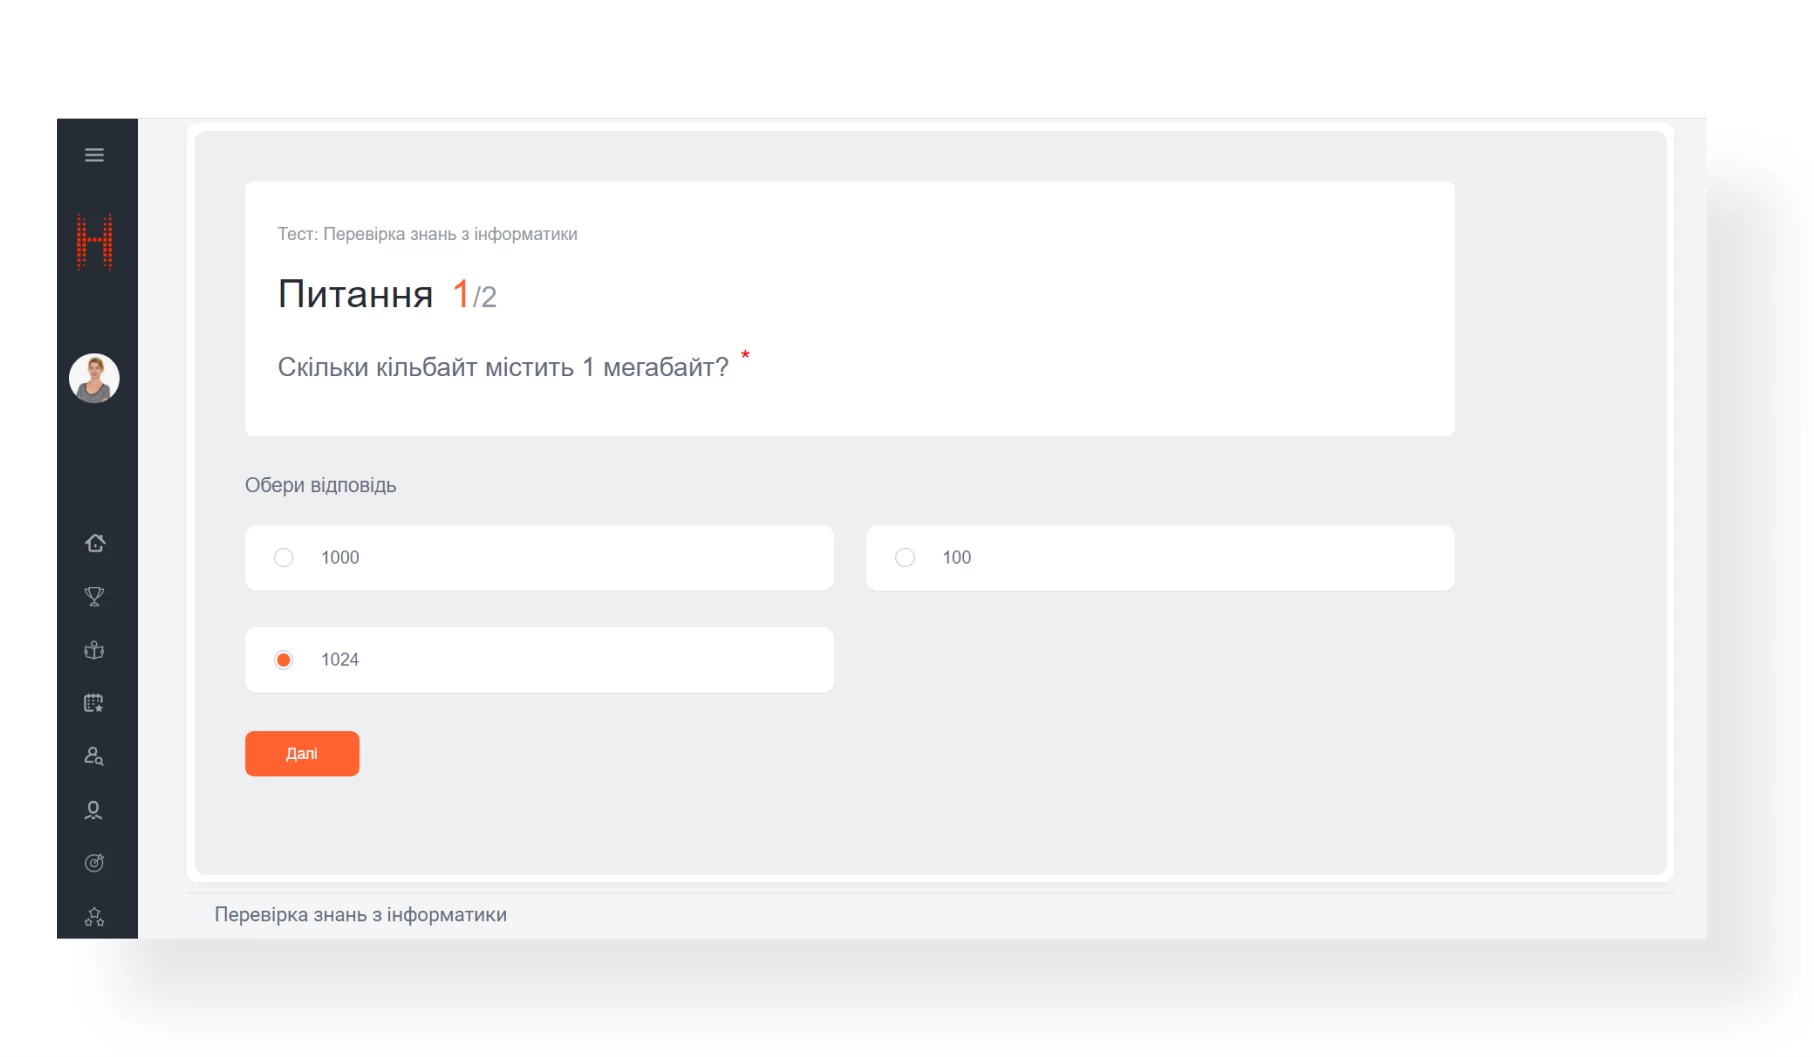
Task: Click the red H logo
Action: click(x=95, y=242)
